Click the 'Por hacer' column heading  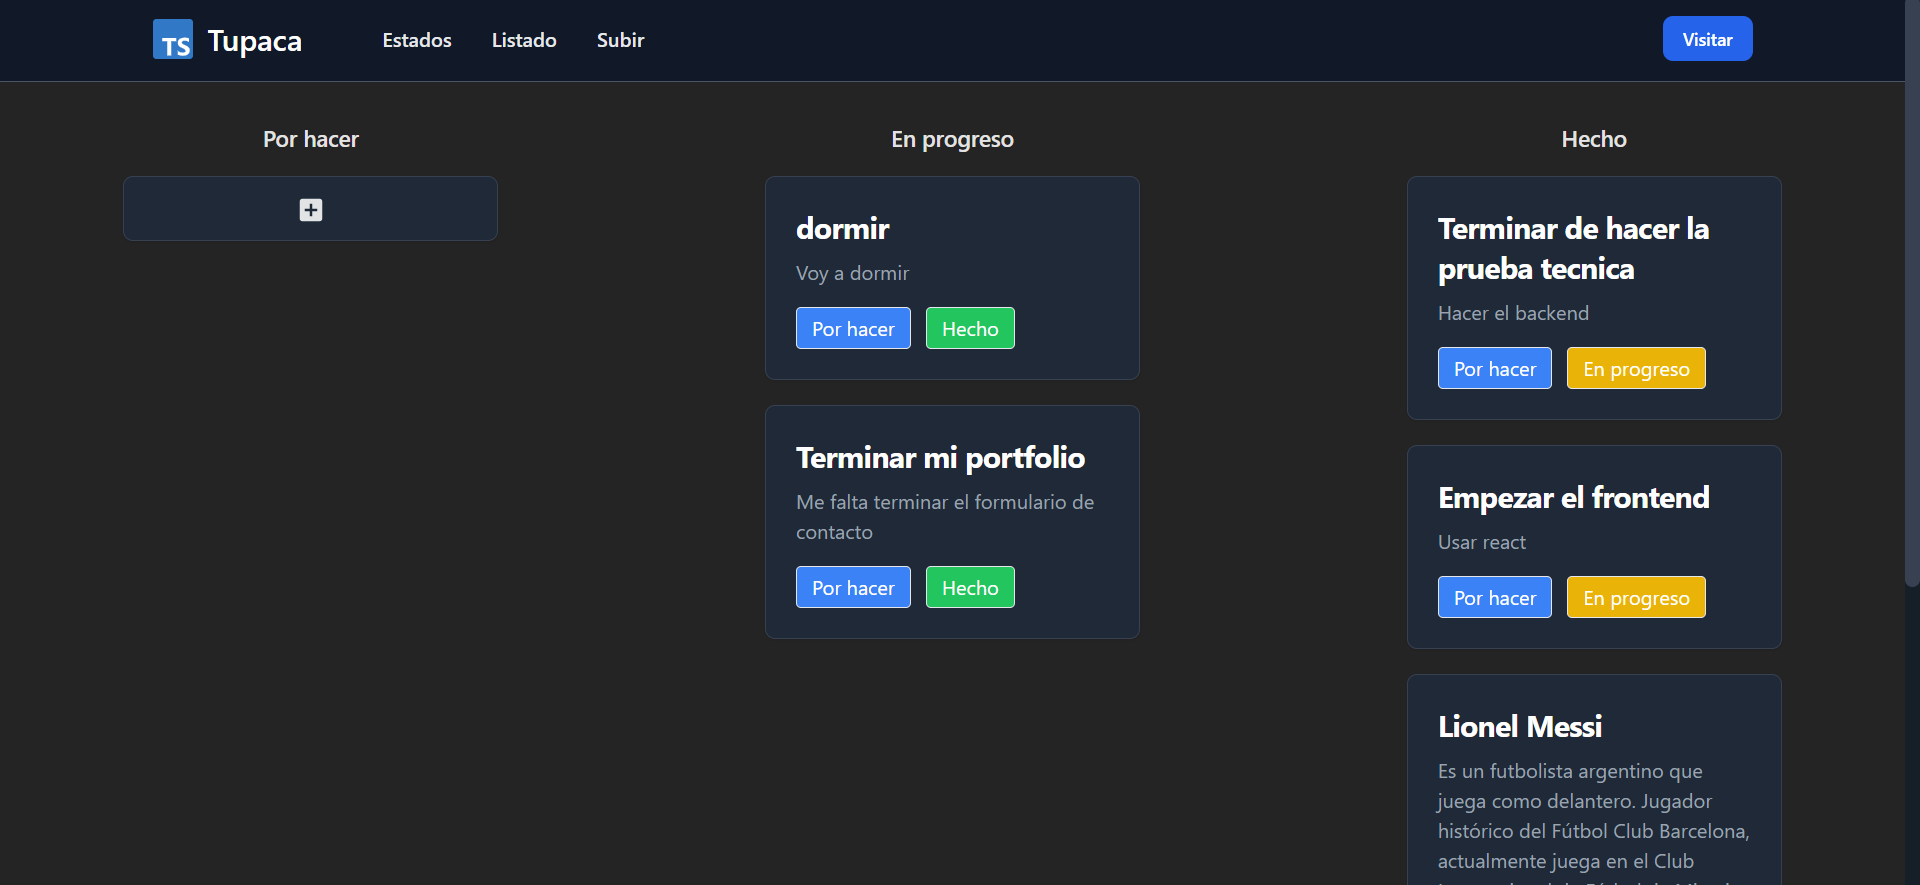[x=311, y=139]
